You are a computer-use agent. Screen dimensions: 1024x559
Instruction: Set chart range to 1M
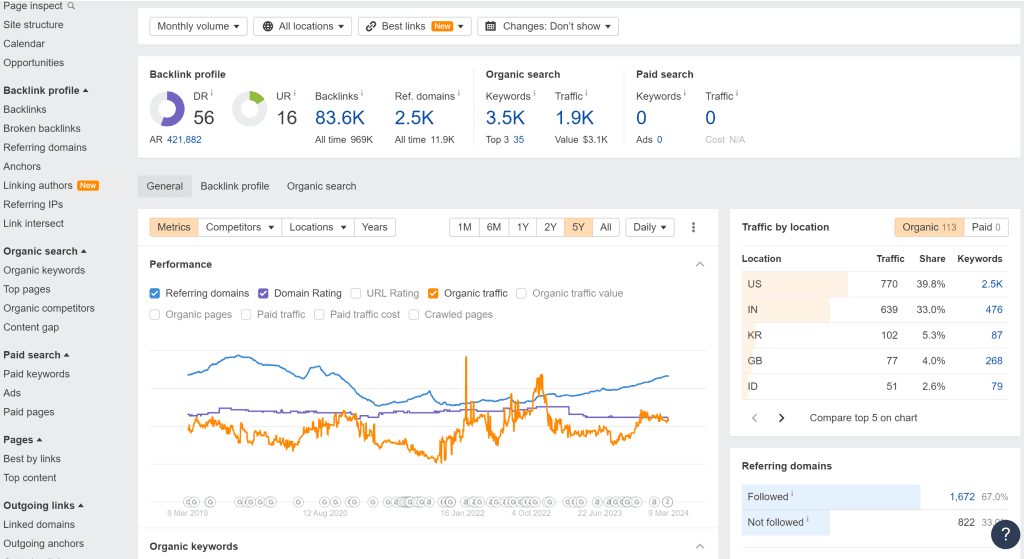click(464, 227)
